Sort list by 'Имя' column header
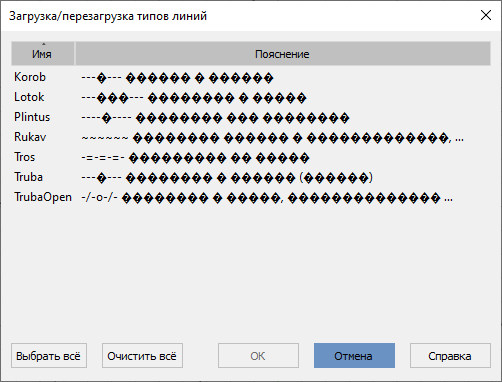This screenshot has width=502, height=382. 43,54
